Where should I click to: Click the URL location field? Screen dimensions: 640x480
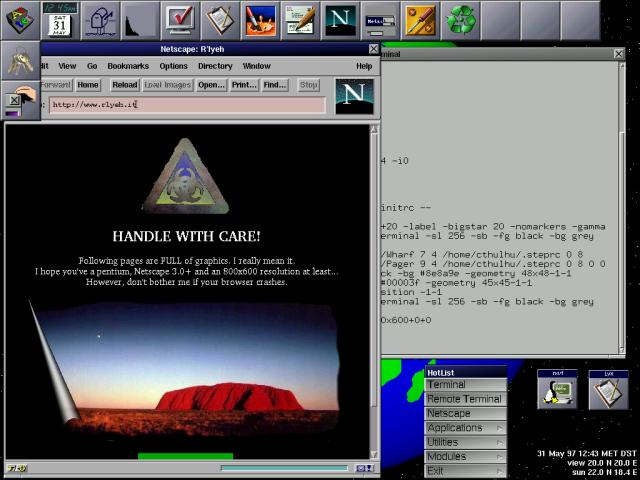(187, 104)
